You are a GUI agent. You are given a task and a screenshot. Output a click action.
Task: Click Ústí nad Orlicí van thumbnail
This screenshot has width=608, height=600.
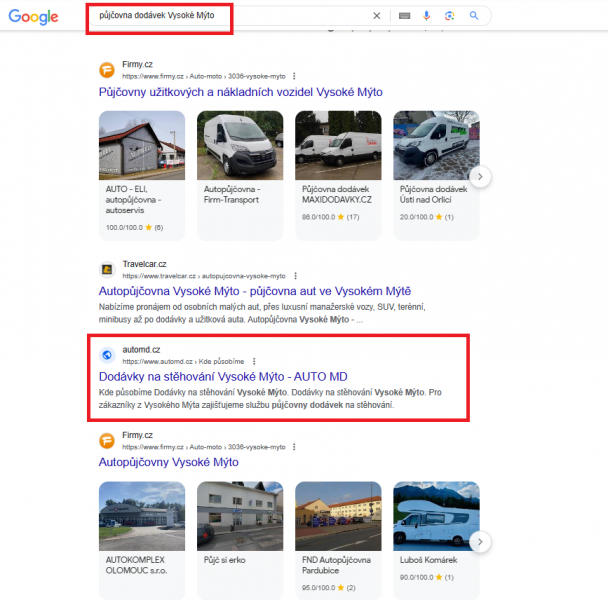tap(436, 145)
